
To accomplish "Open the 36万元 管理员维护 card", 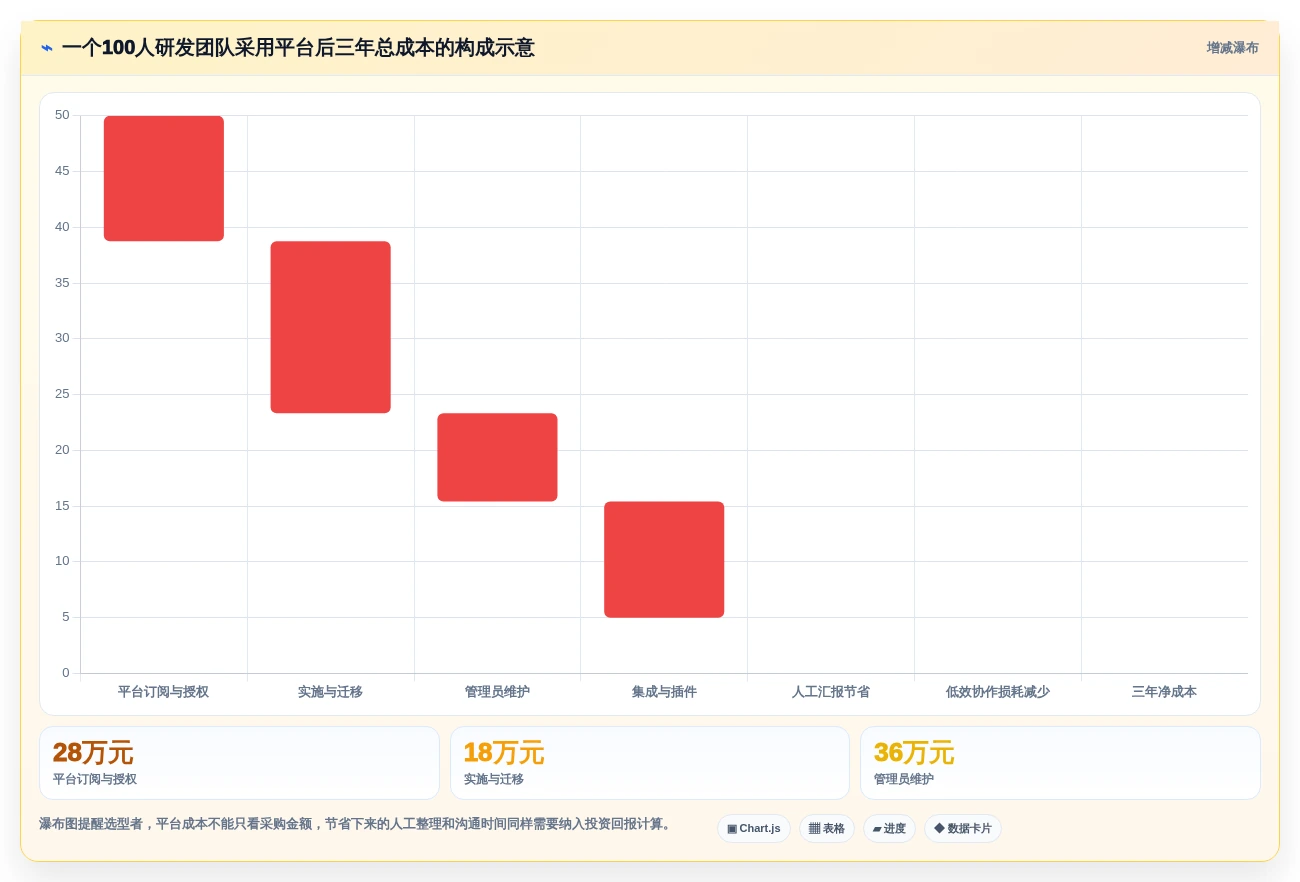I will (x=1060, y=763).
